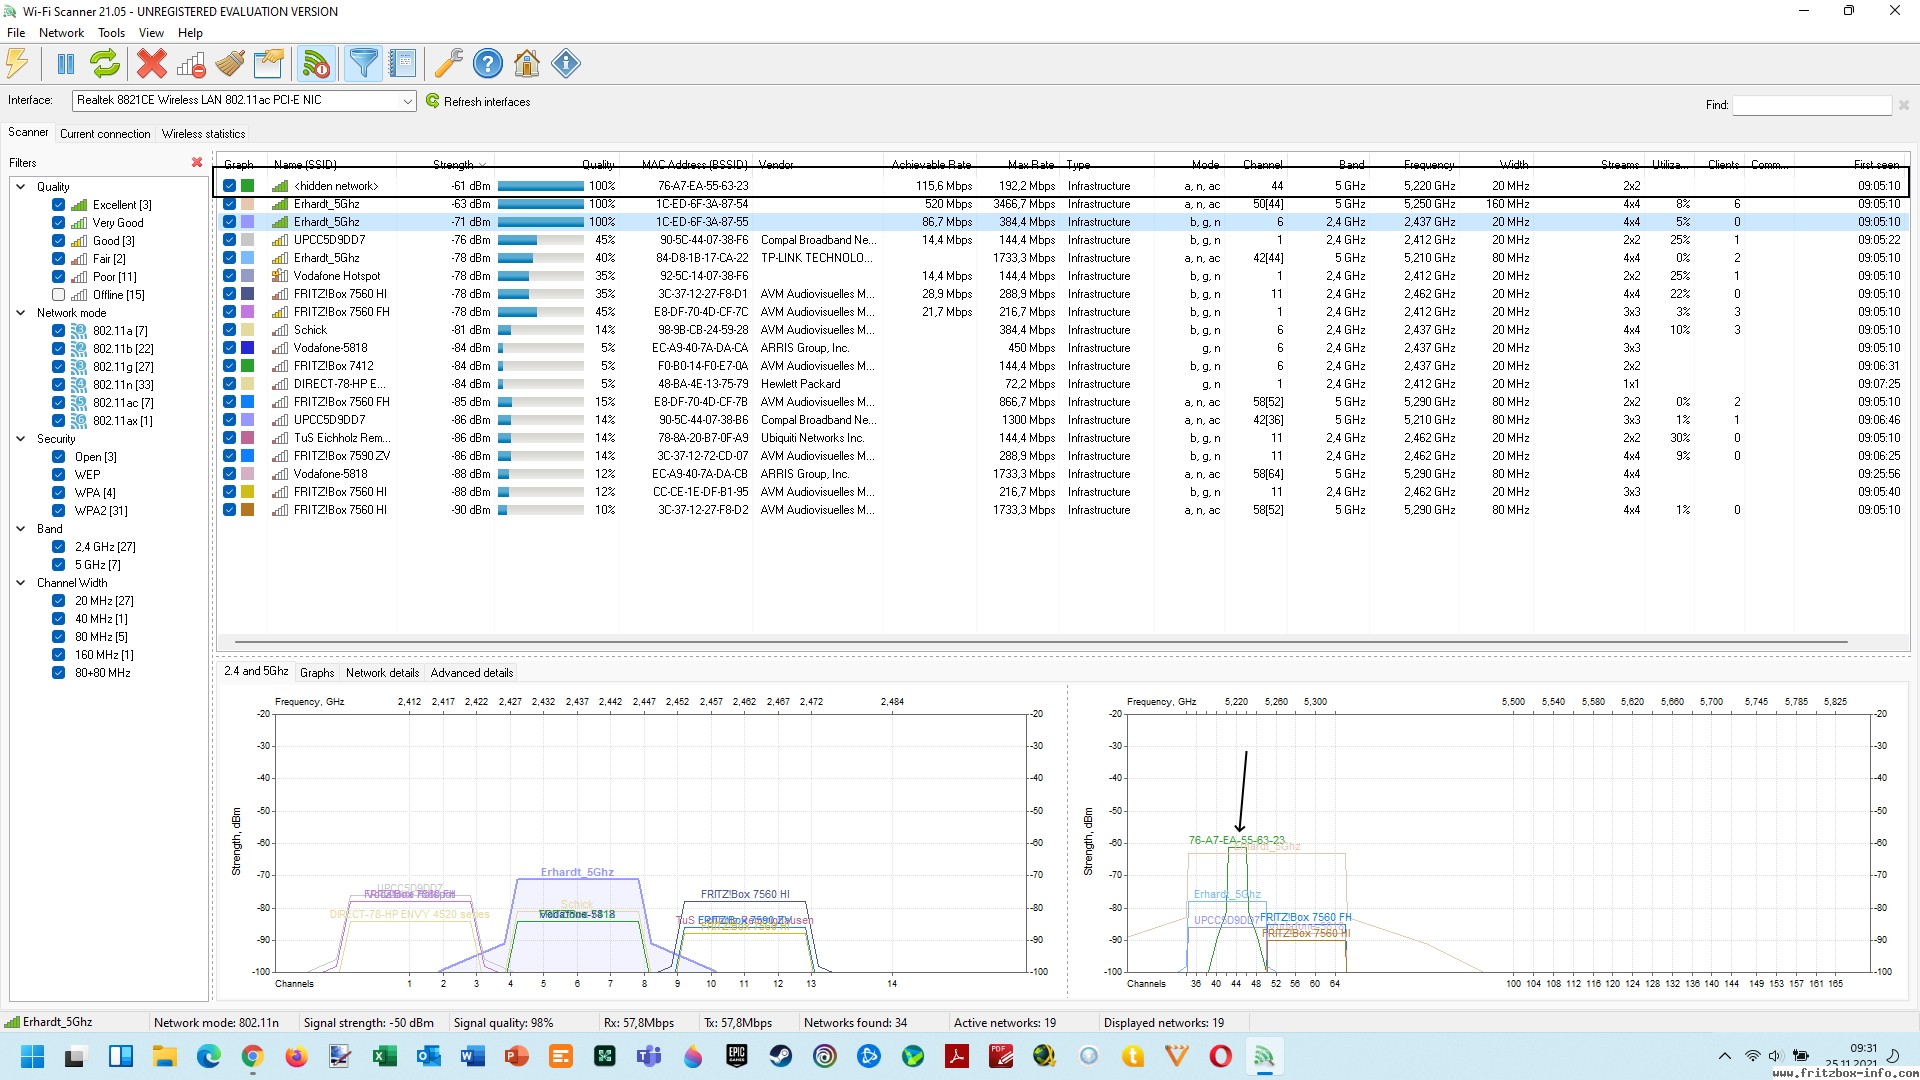Click the broom toolbar icon

[x=230, y=64]
